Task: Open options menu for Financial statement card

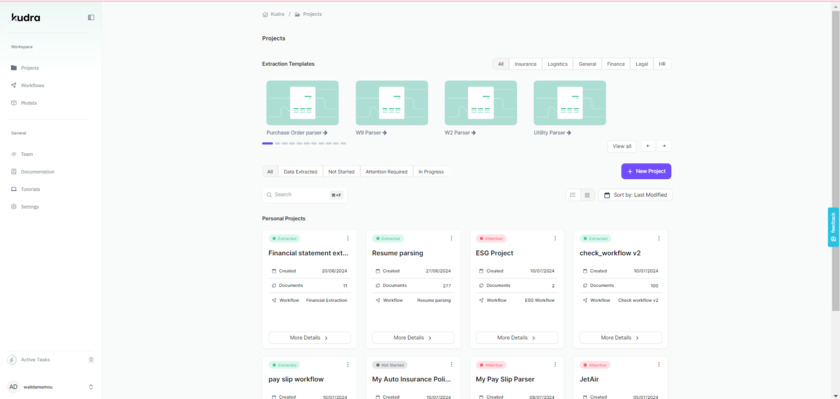Action: pyautogui.click(x=348, y=238)
